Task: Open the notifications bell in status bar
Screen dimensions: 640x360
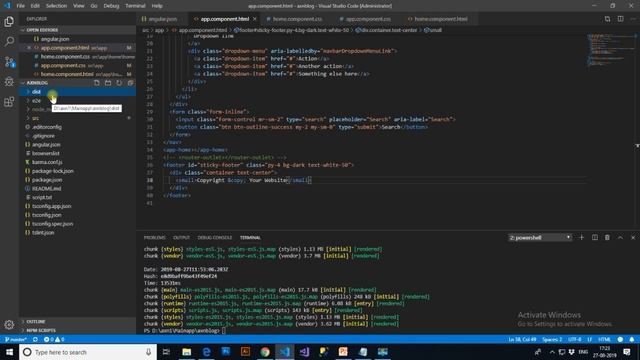Action: pyautogui.click(x=632, y=340)
